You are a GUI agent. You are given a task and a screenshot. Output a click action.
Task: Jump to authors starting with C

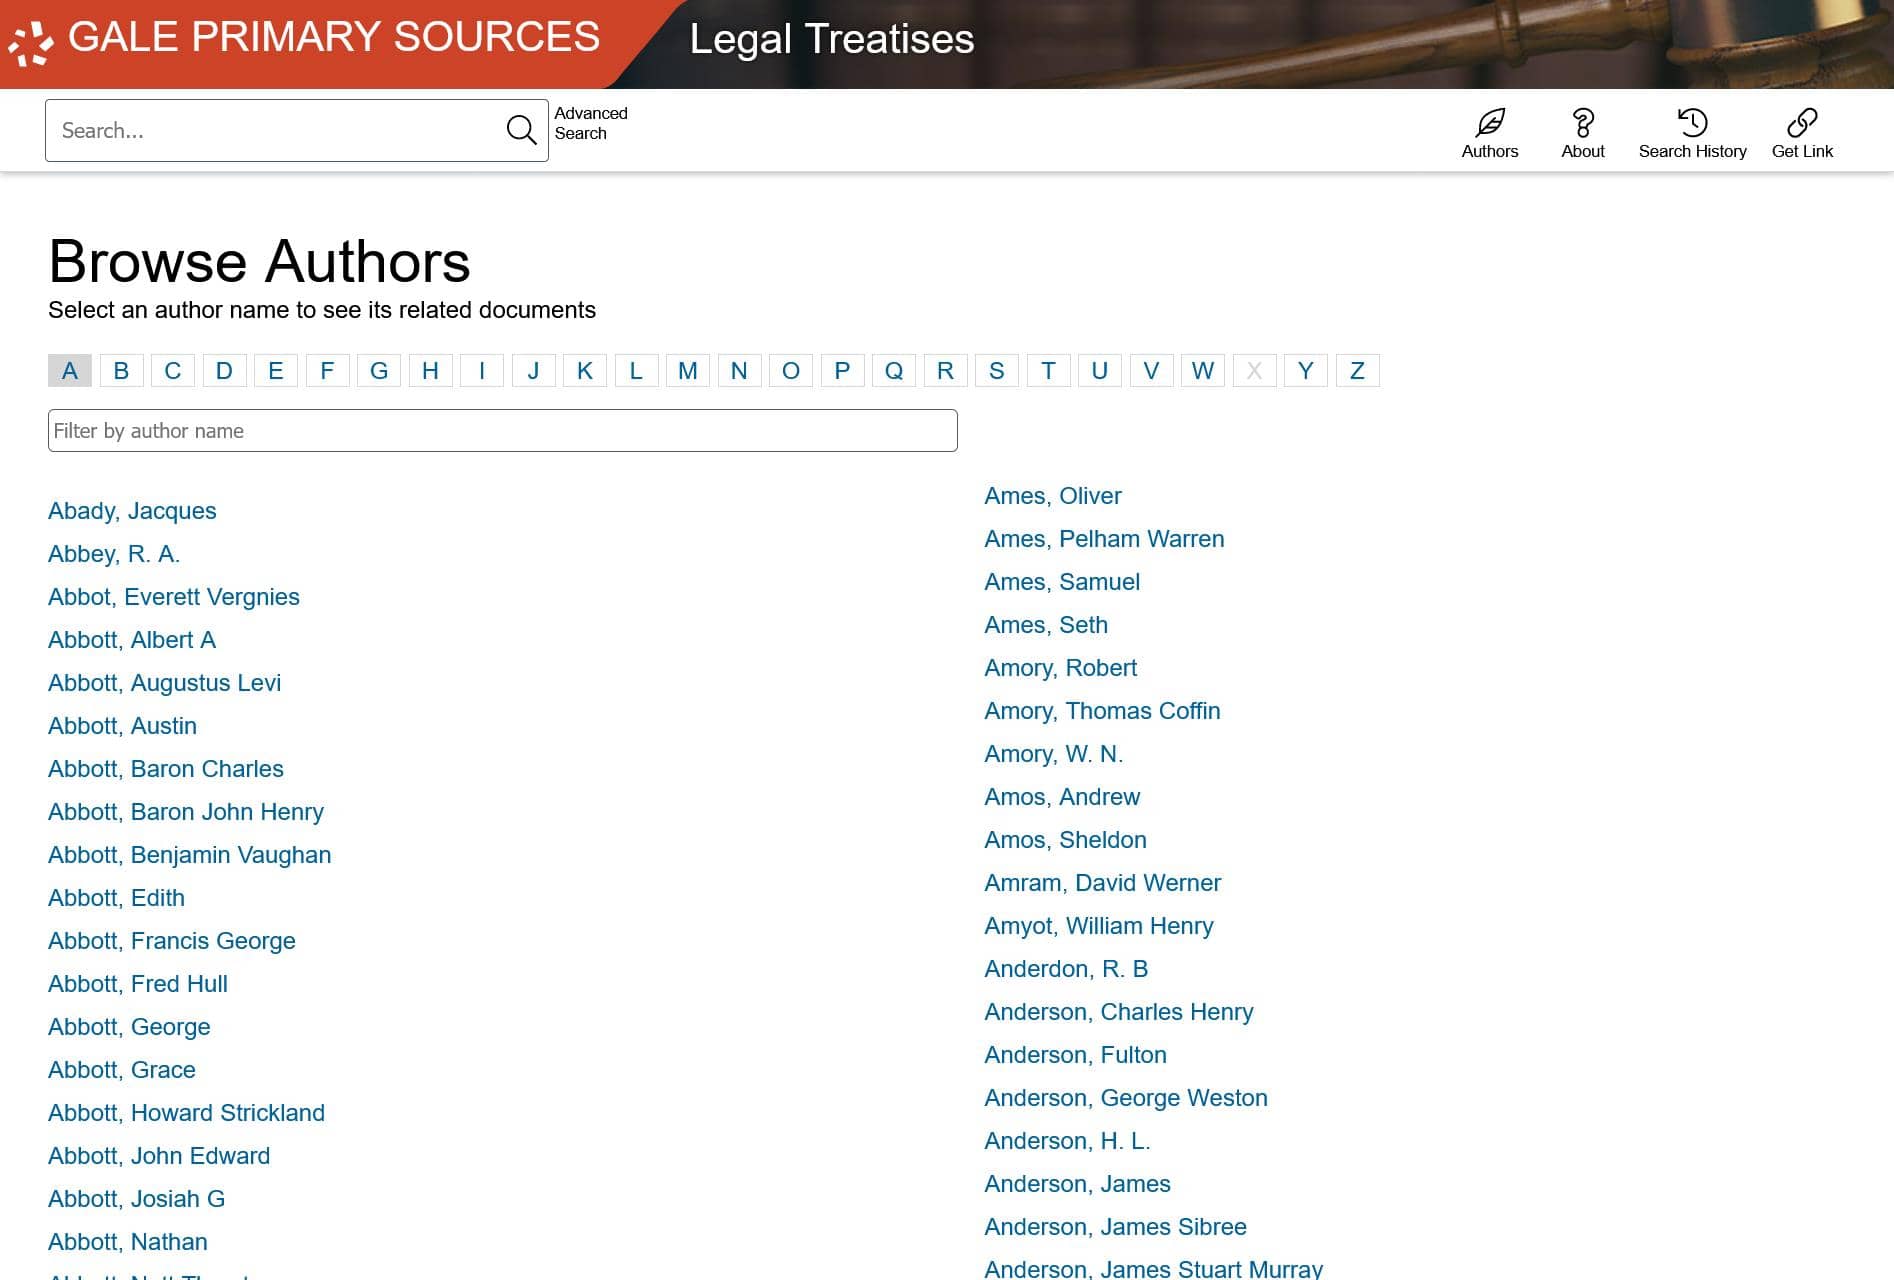click(173, 371)
